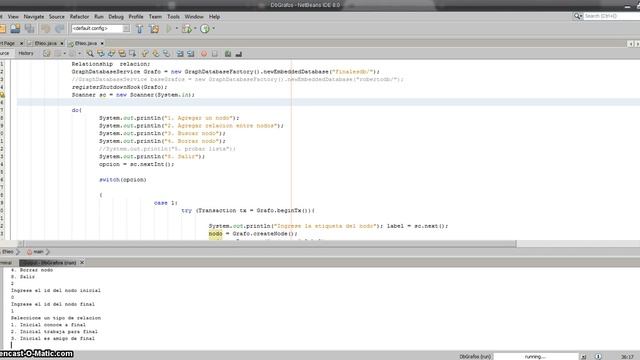Image resolution: width=640 pixels, height=360 pixels.
Task: Click the Save All icon in main toolbar
Action: (29, 29)
